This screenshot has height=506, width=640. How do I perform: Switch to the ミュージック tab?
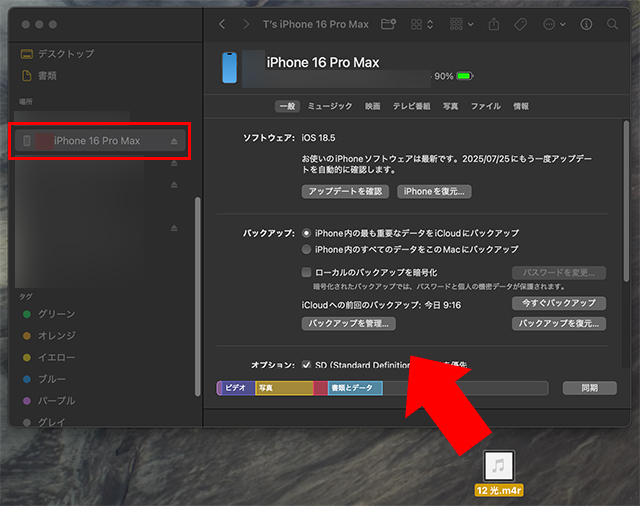(x=330, y=107)
